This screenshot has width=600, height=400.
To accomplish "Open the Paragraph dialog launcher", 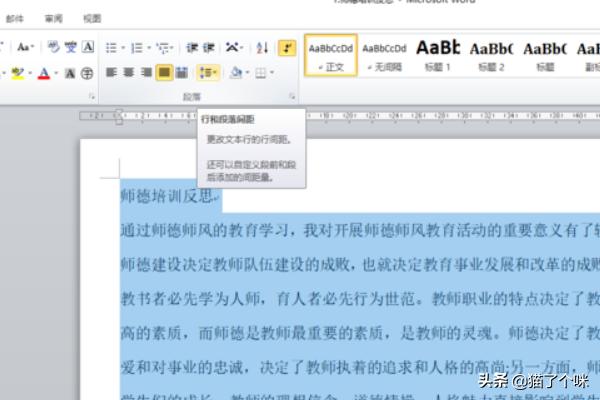I will coord(292,97).
